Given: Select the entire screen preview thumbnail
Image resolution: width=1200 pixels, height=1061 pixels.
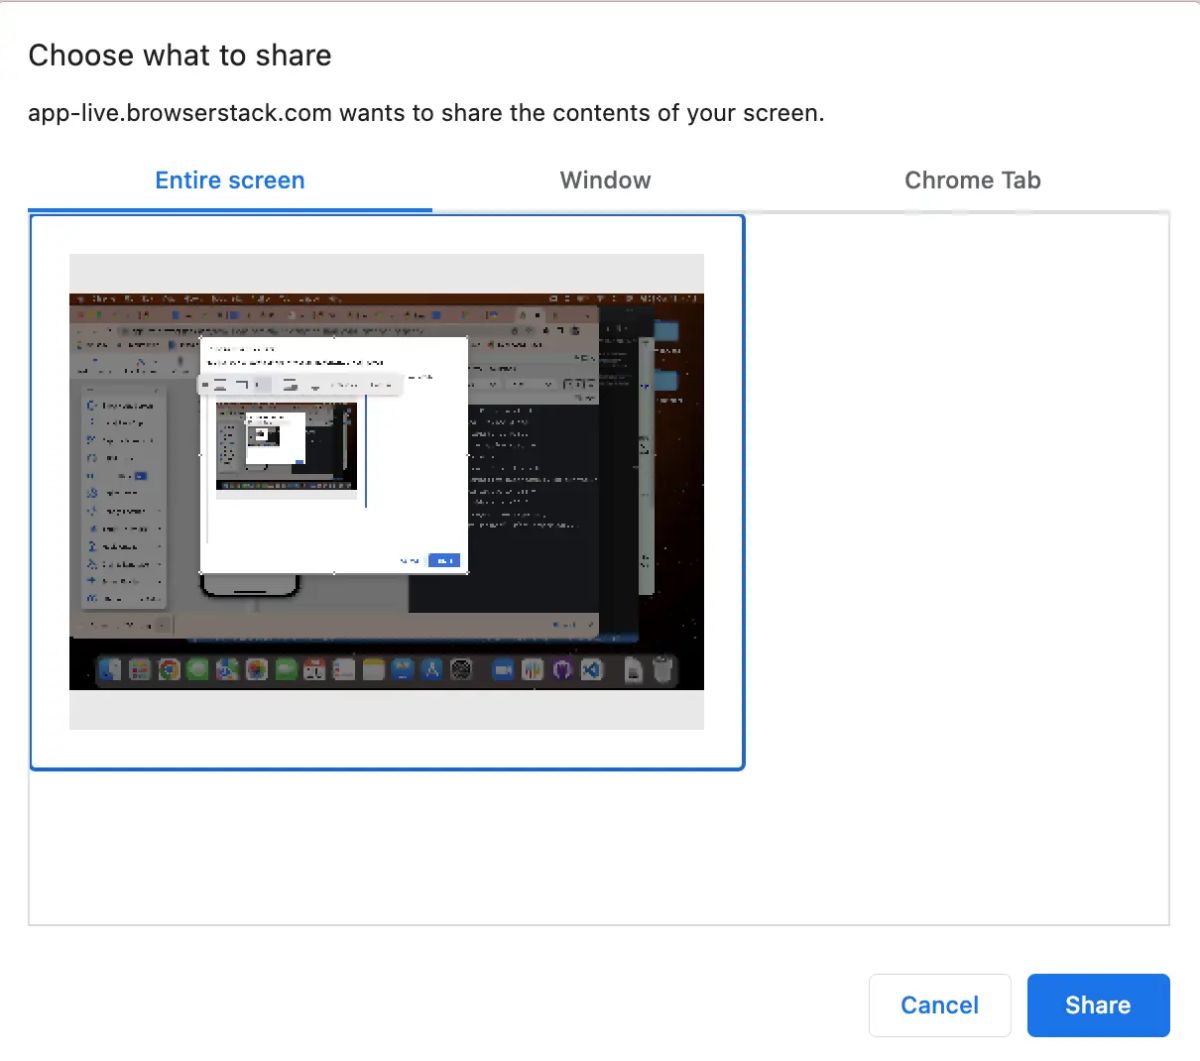Looking at the screenshot, I should pos(387,492).
